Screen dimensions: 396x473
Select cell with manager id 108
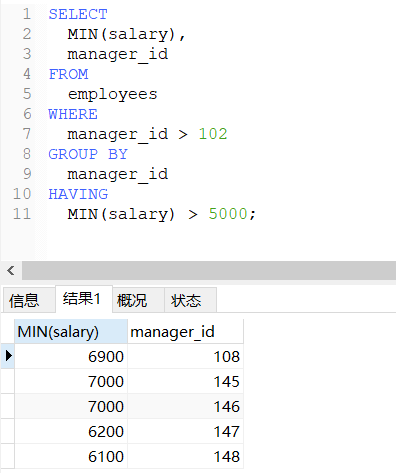(185, 356)
